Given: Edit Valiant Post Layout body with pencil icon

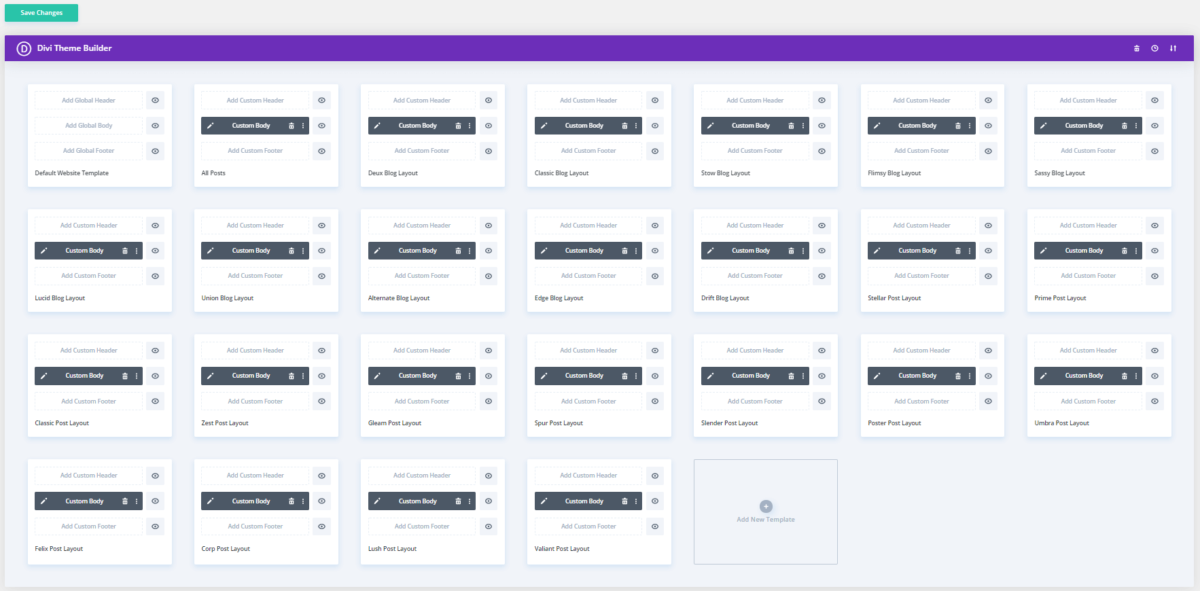Looking at the screenshot, I should point(544,500).
